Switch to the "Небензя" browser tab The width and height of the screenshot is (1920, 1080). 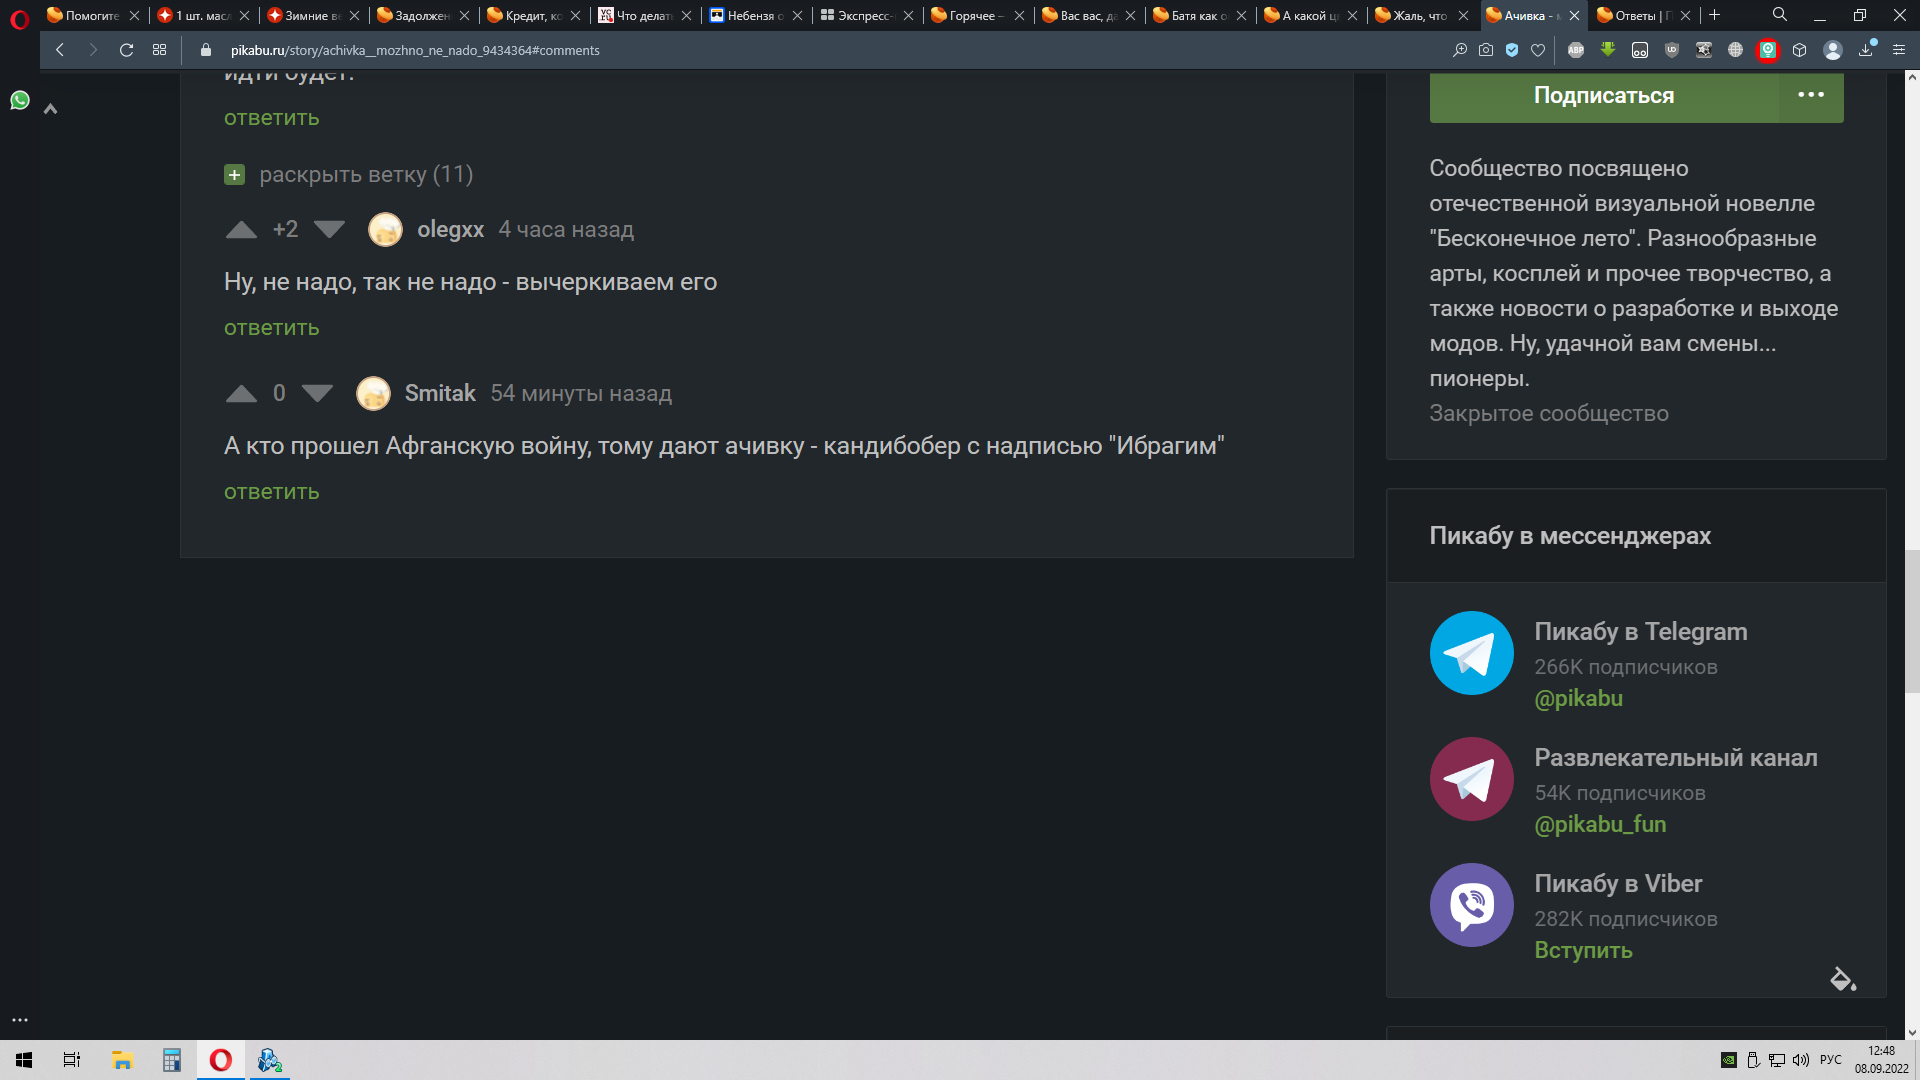tap(748, 15)
